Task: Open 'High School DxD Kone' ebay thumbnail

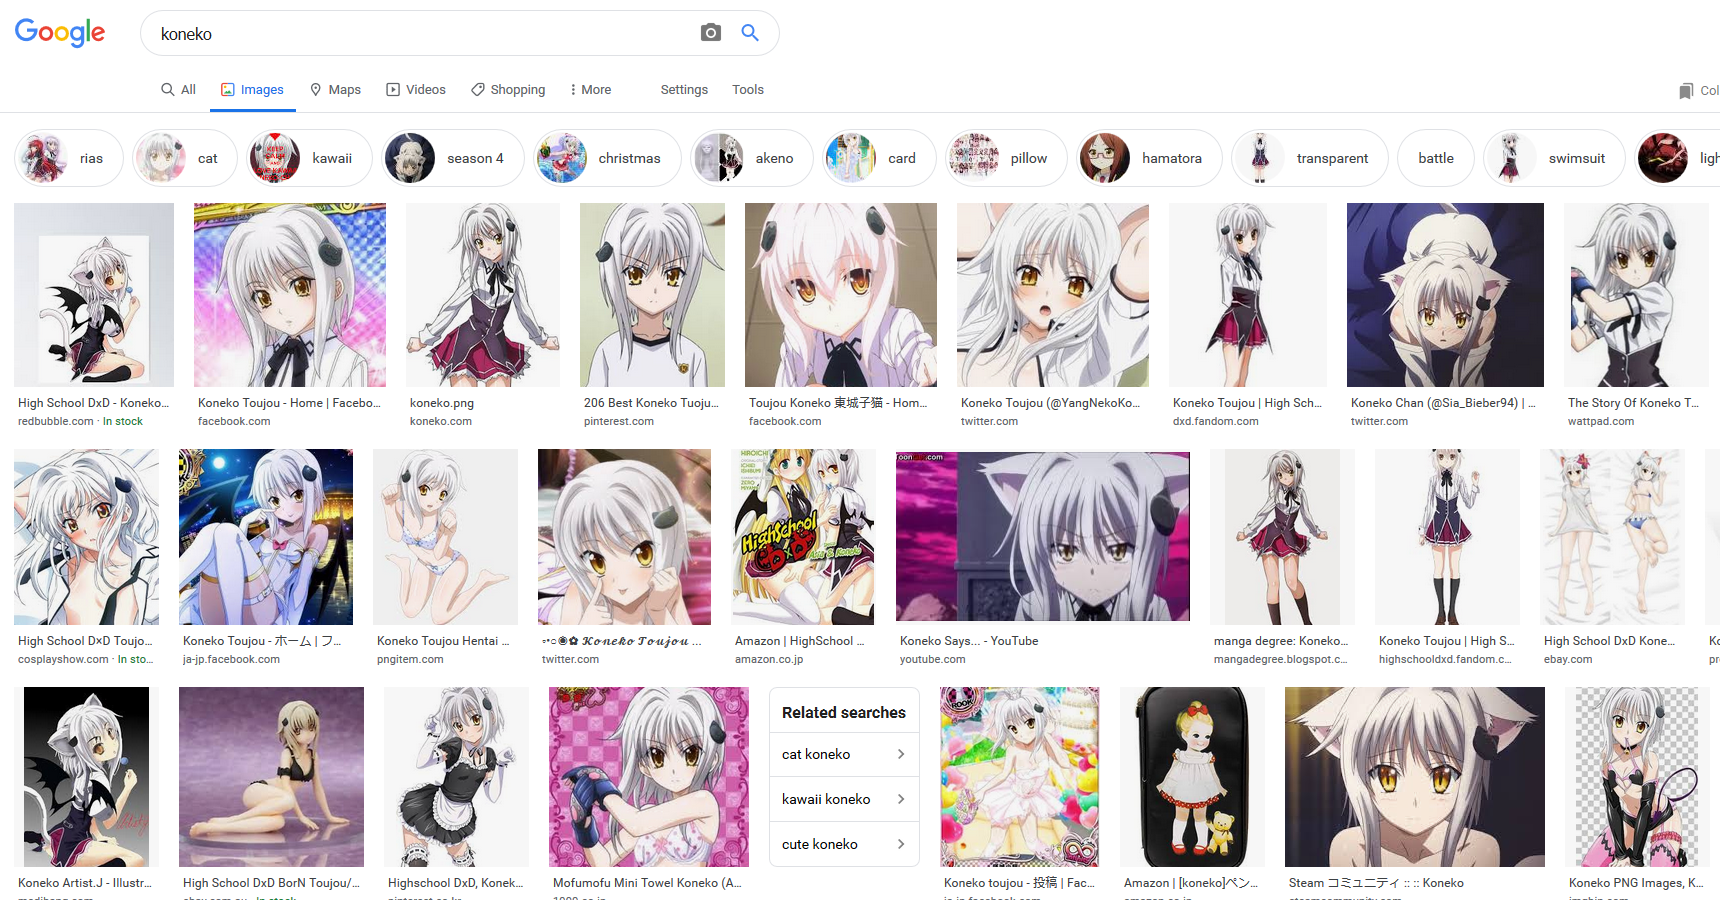Action: [1612, 537]
